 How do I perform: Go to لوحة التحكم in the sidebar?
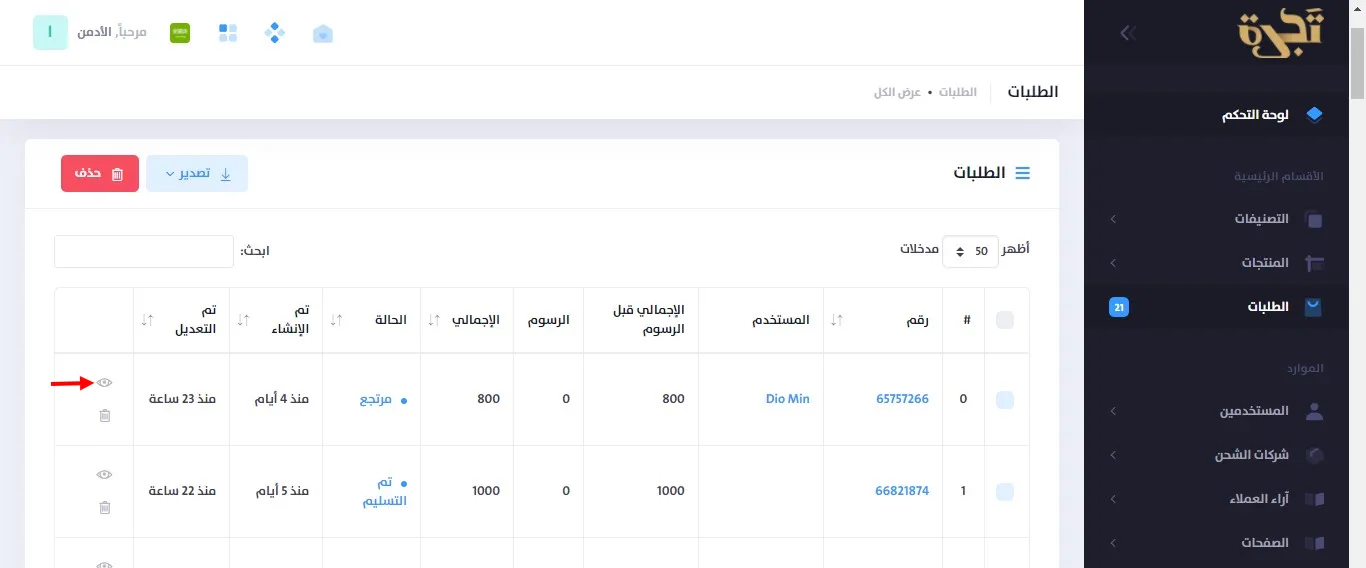coord(1255,115)
